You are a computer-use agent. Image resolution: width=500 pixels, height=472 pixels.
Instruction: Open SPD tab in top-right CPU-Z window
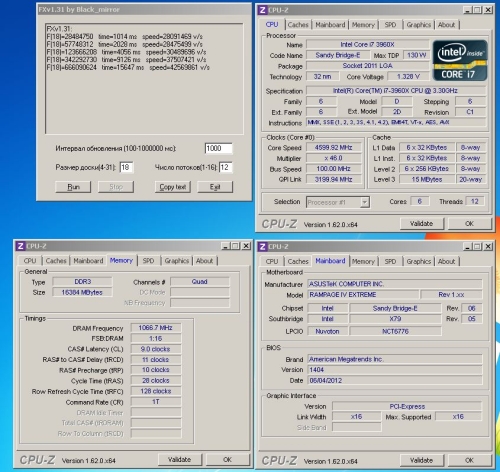(390, 25)
